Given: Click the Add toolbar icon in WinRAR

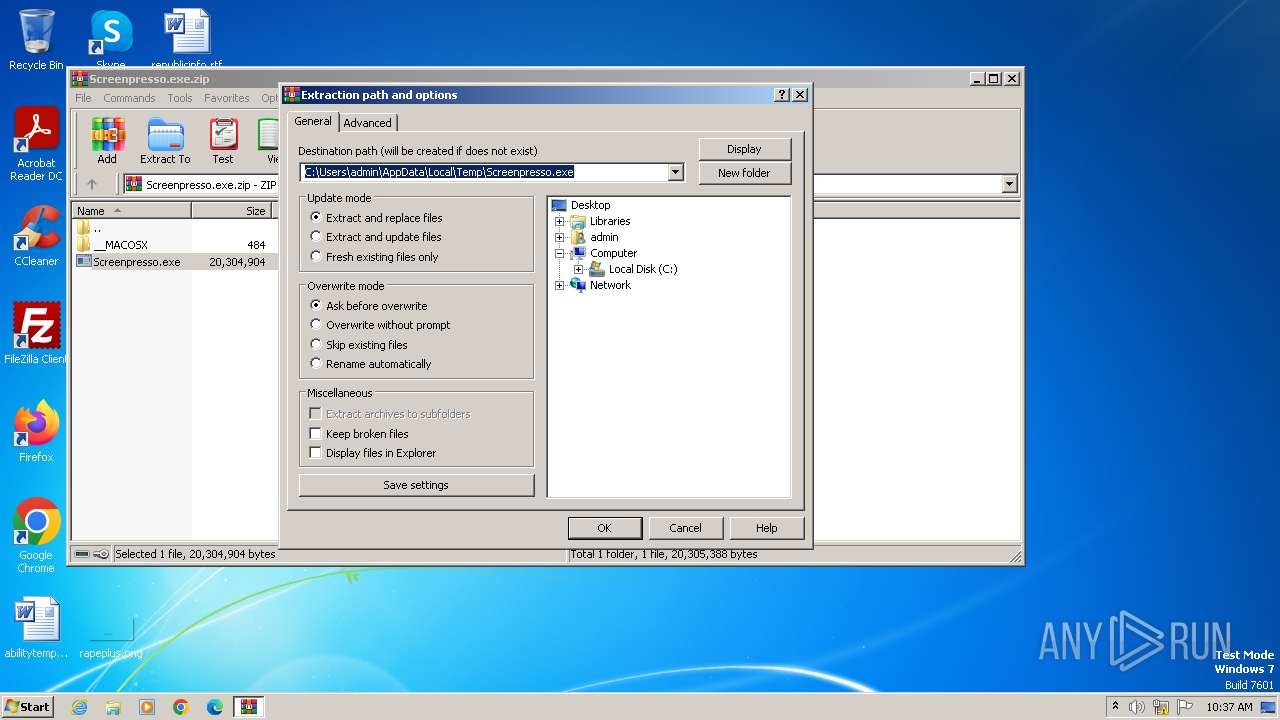Looking at the screenshot, I should pos(107,141).
